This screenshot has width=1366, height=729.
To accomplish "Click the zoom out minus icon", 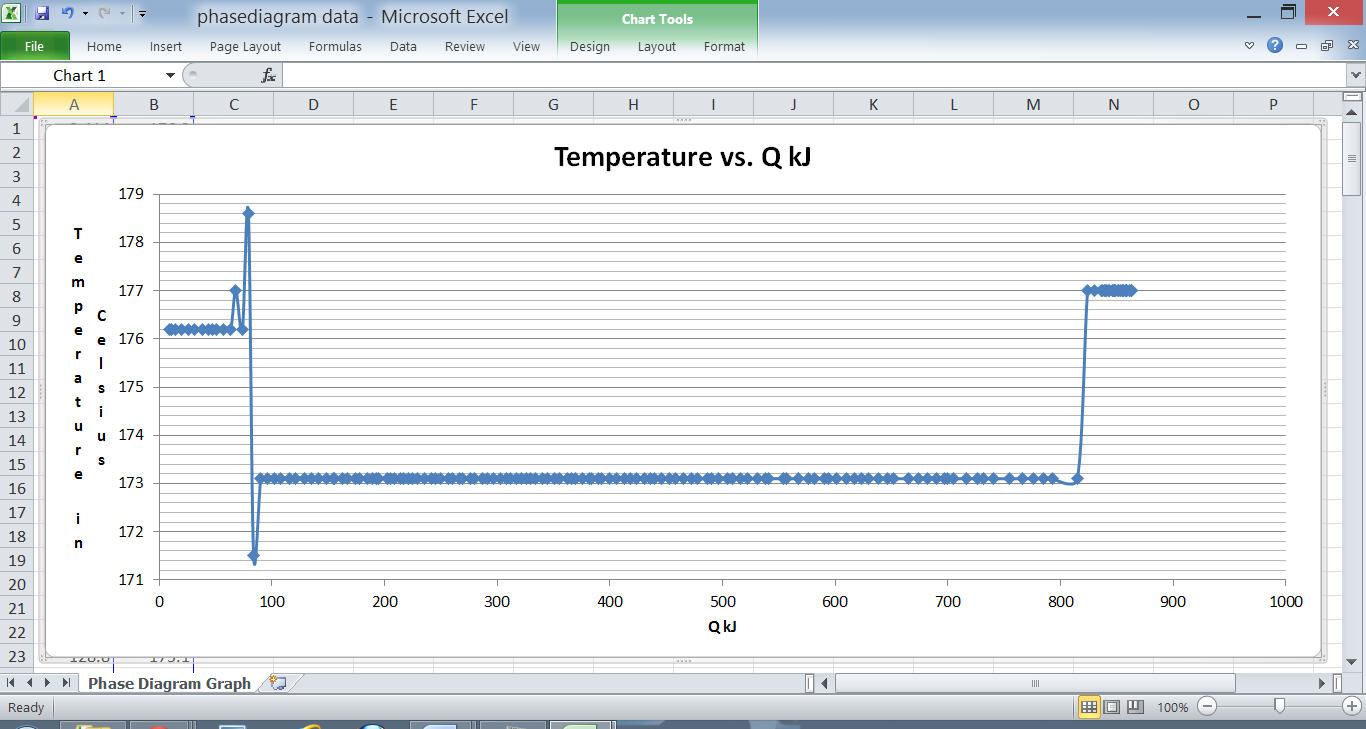I will tap(1207, 707).
